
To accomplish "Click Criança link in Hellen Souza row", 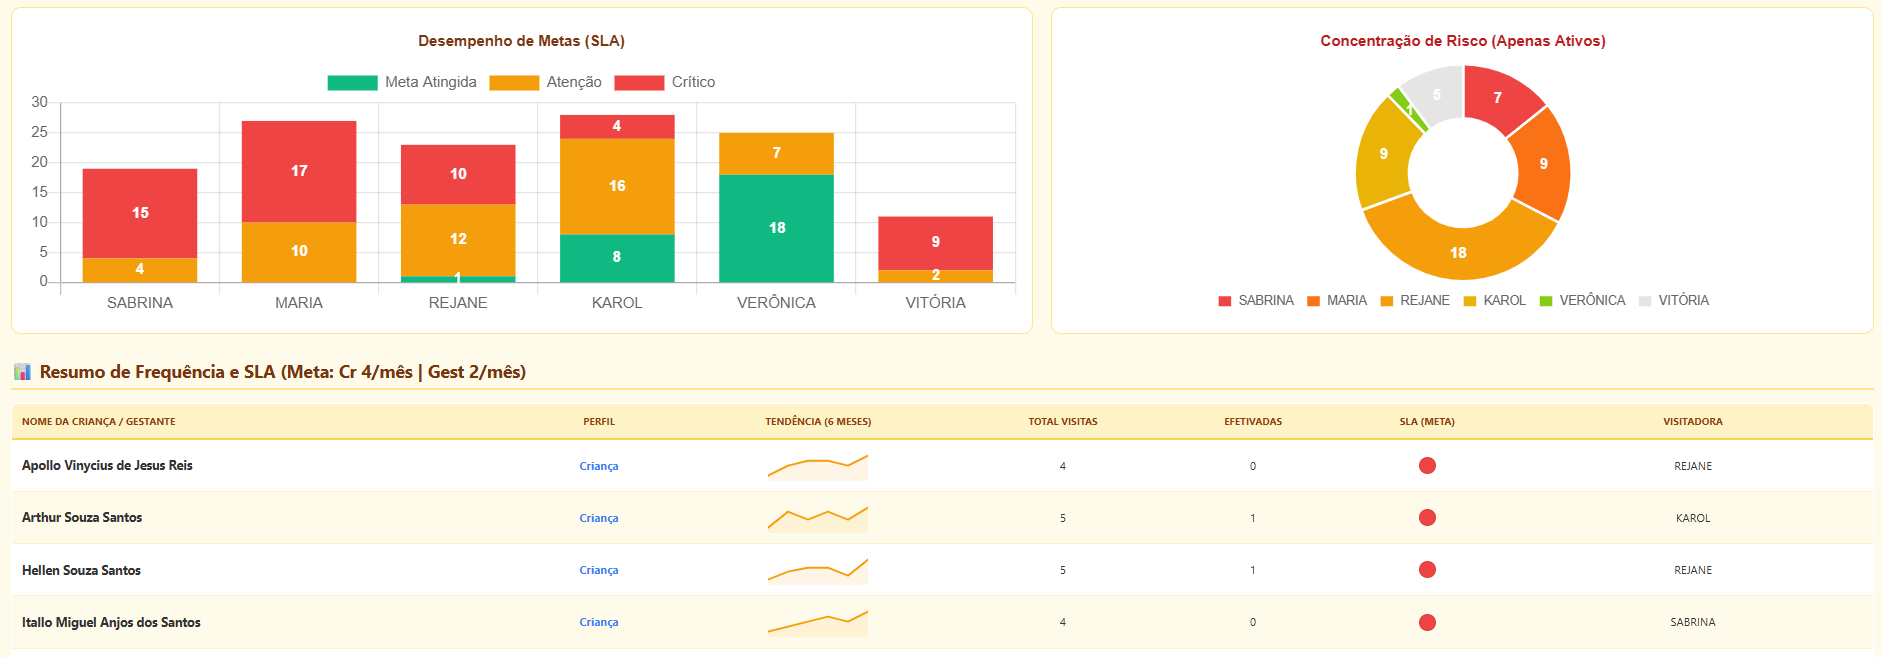I will coord(598,571).
